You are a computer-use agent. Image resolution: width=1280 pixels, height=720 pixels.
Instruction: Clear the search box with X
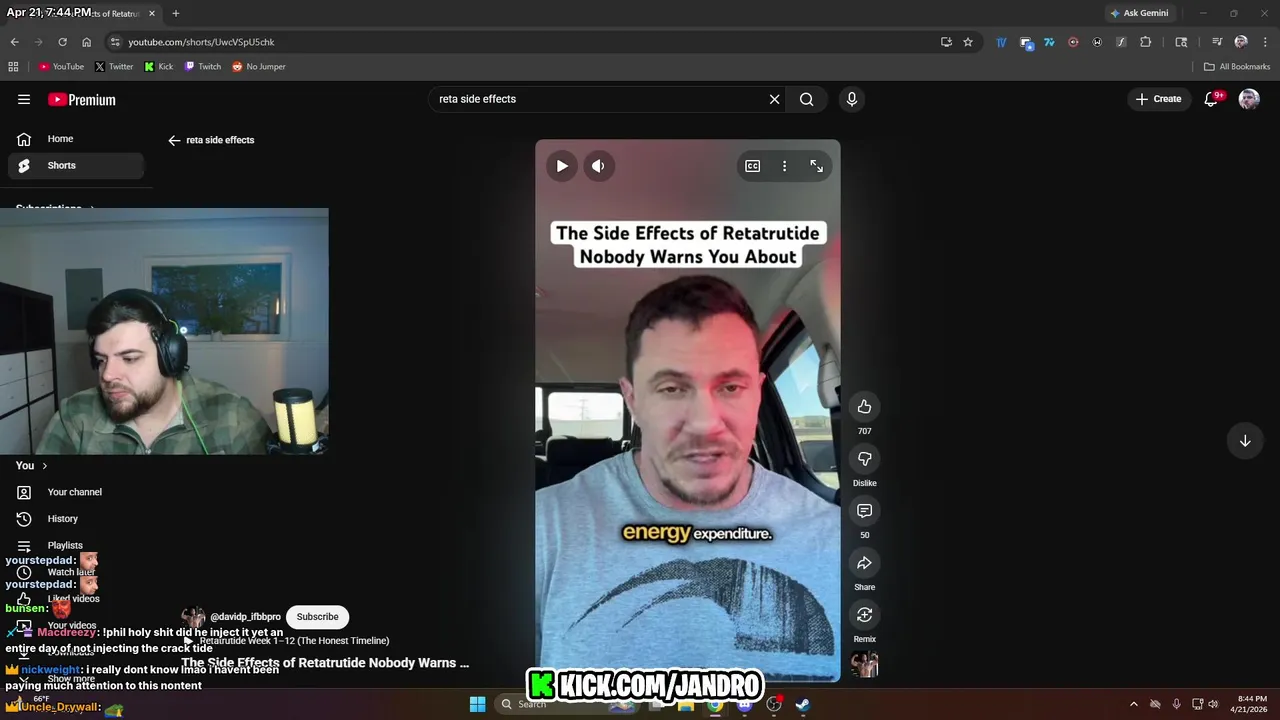(774, 99)
